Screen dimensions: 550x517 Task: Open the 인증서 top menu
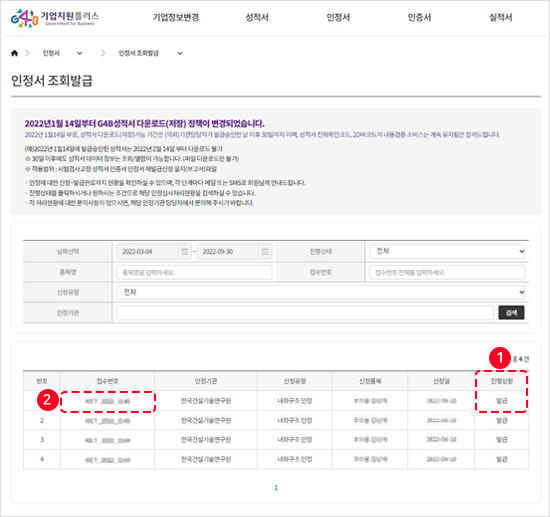[419, 17]
